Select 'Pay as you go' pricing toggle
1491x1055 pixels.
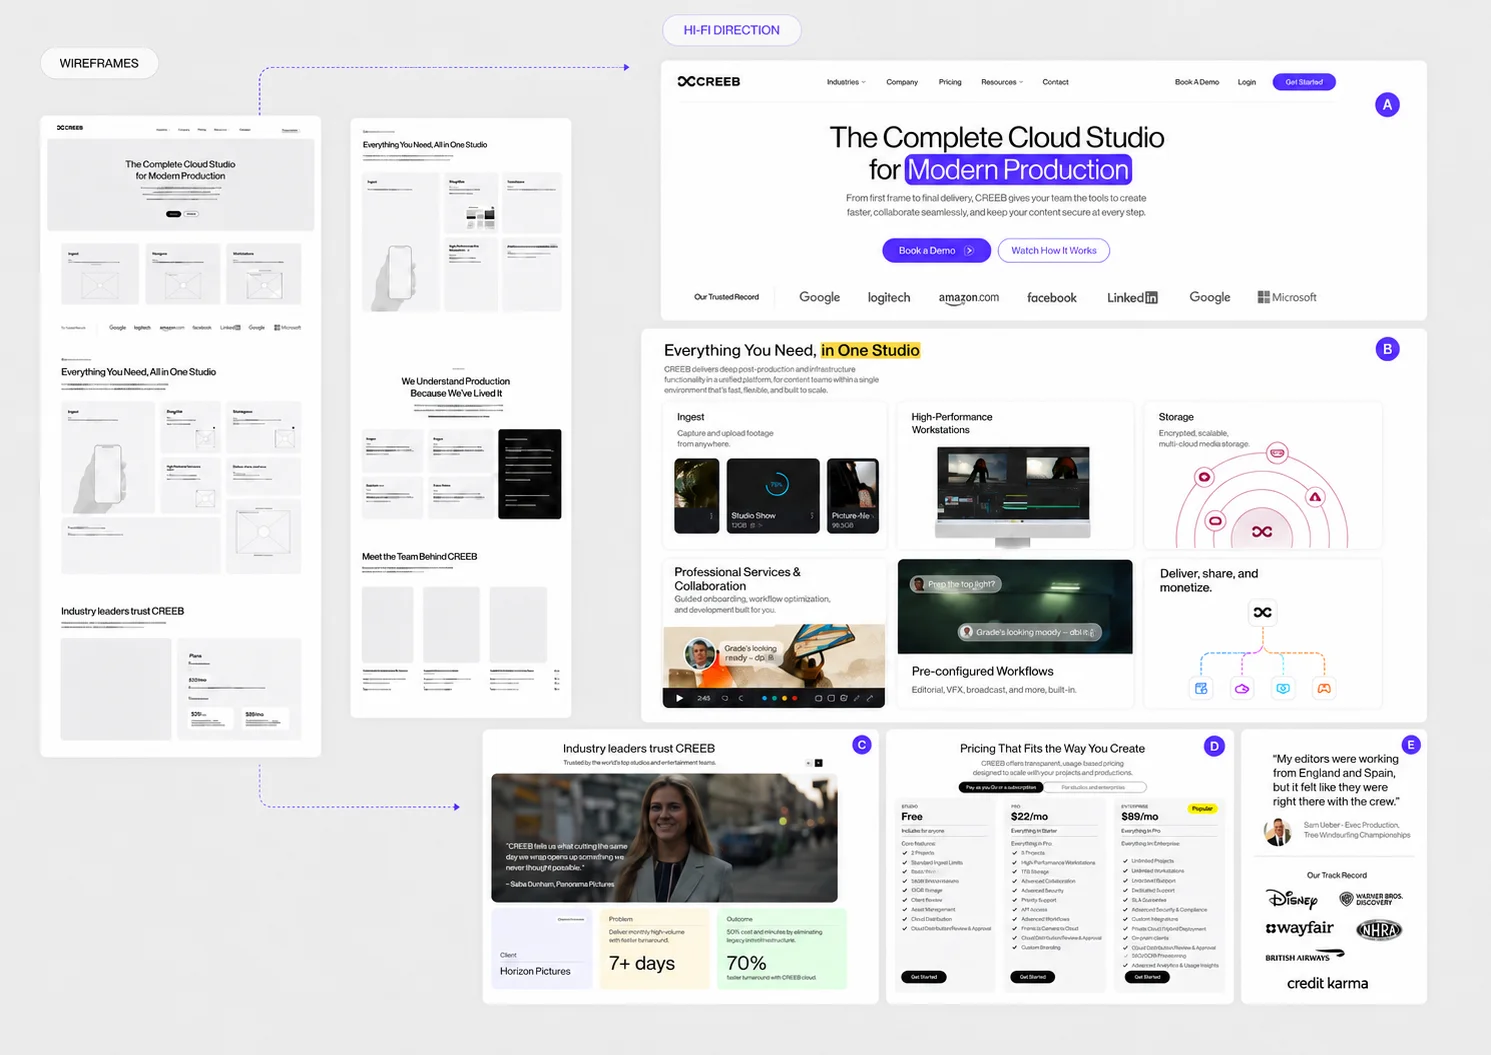(1001, 787)
